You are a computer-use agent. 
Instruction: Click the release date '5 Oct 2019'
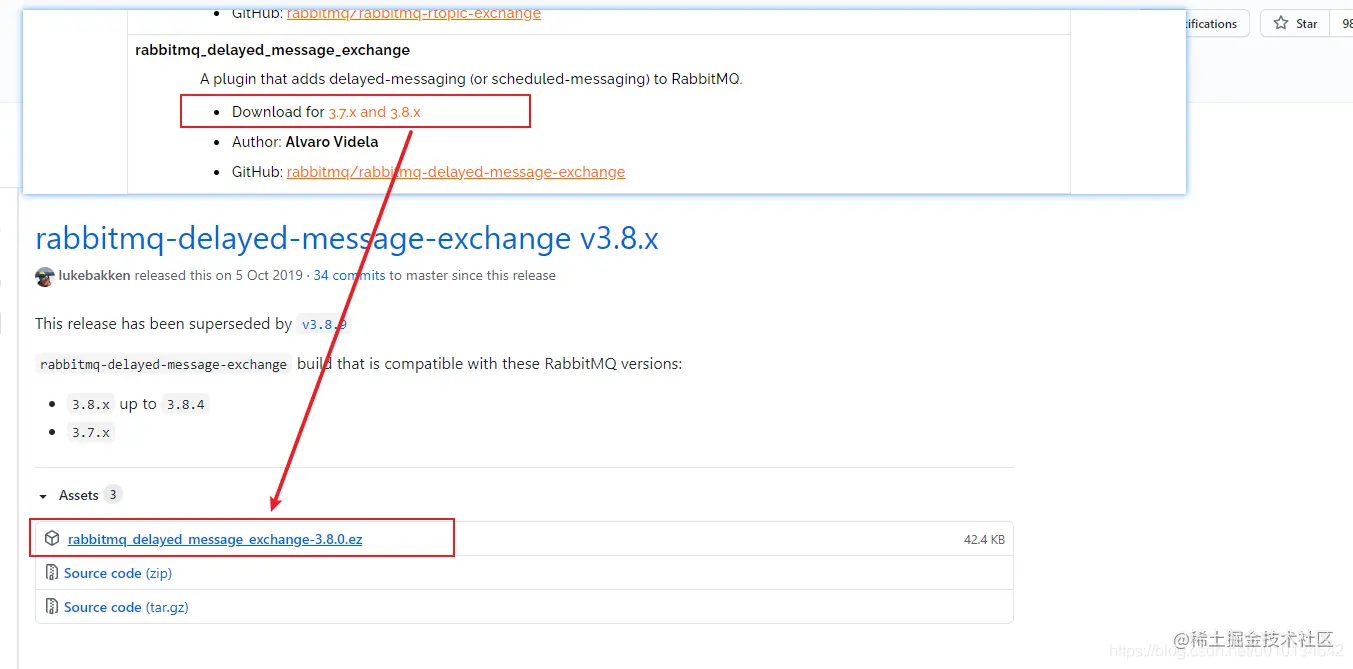pyautogui.click(x=270, y=275)
